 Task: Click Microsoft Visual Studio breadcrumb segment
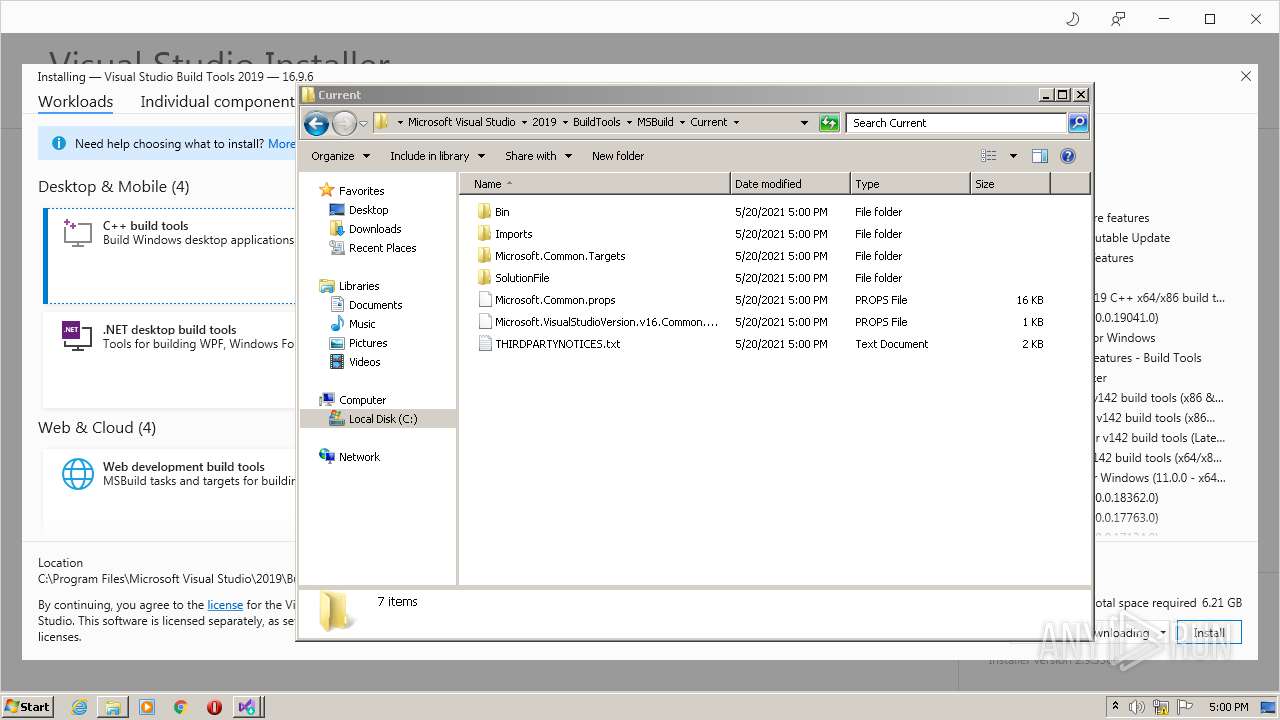pos(462,122)
